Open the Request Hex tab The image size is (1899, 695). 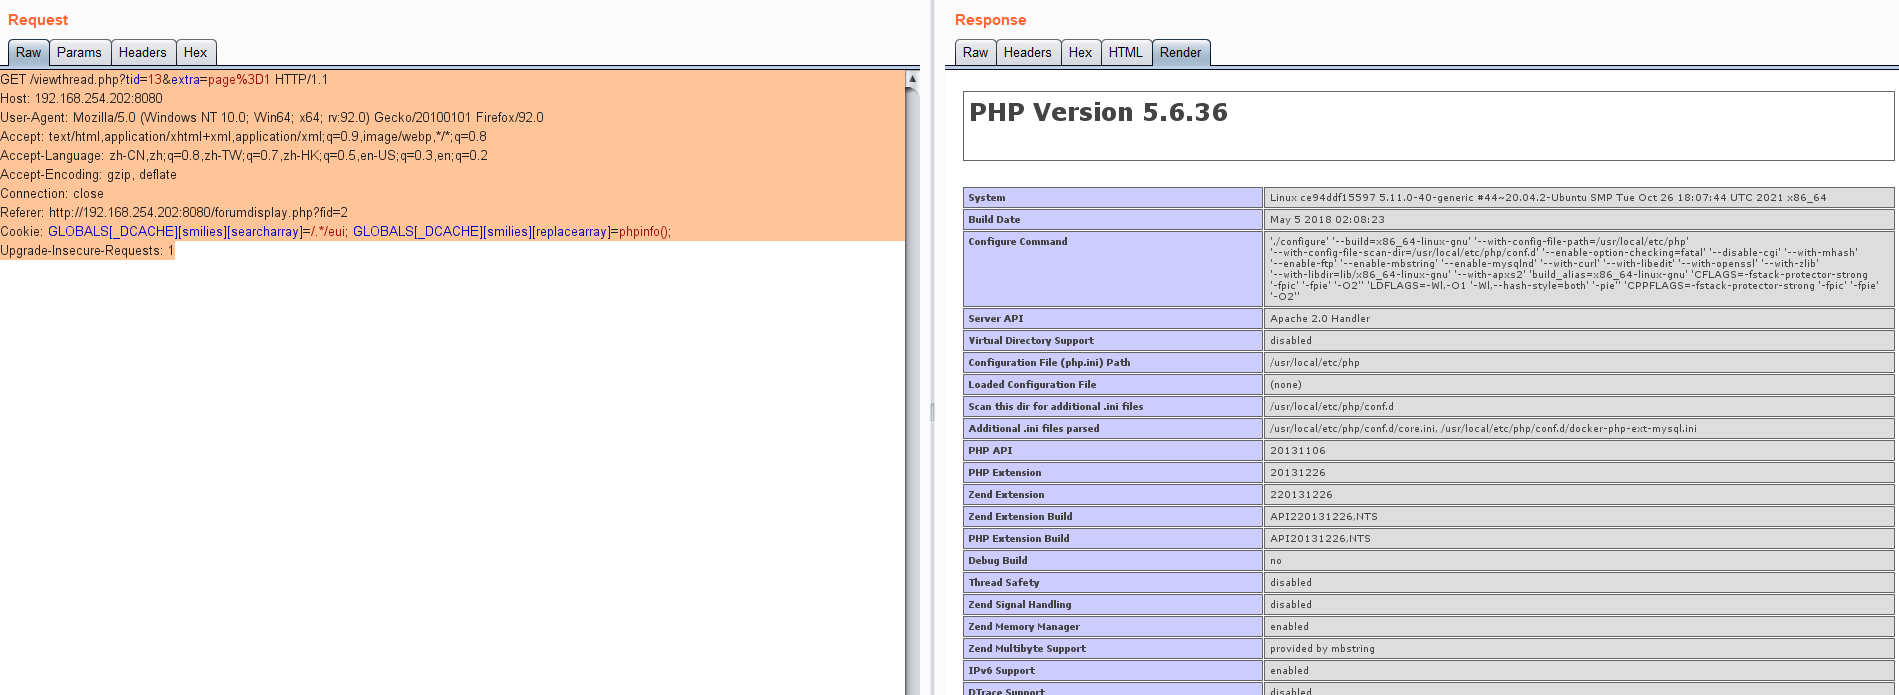point(196,53)
